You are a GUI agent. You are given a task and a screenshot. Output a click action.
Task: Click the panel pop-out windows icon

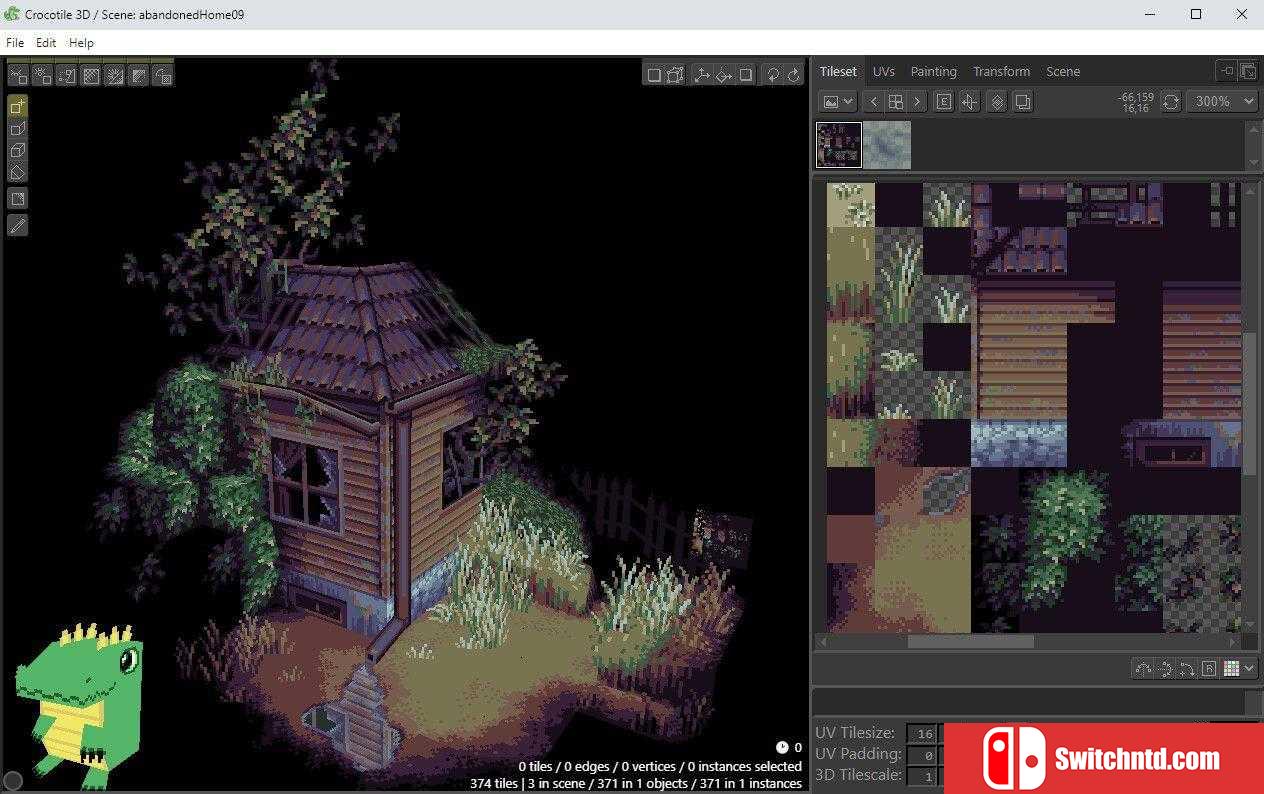click(1248, 71)
